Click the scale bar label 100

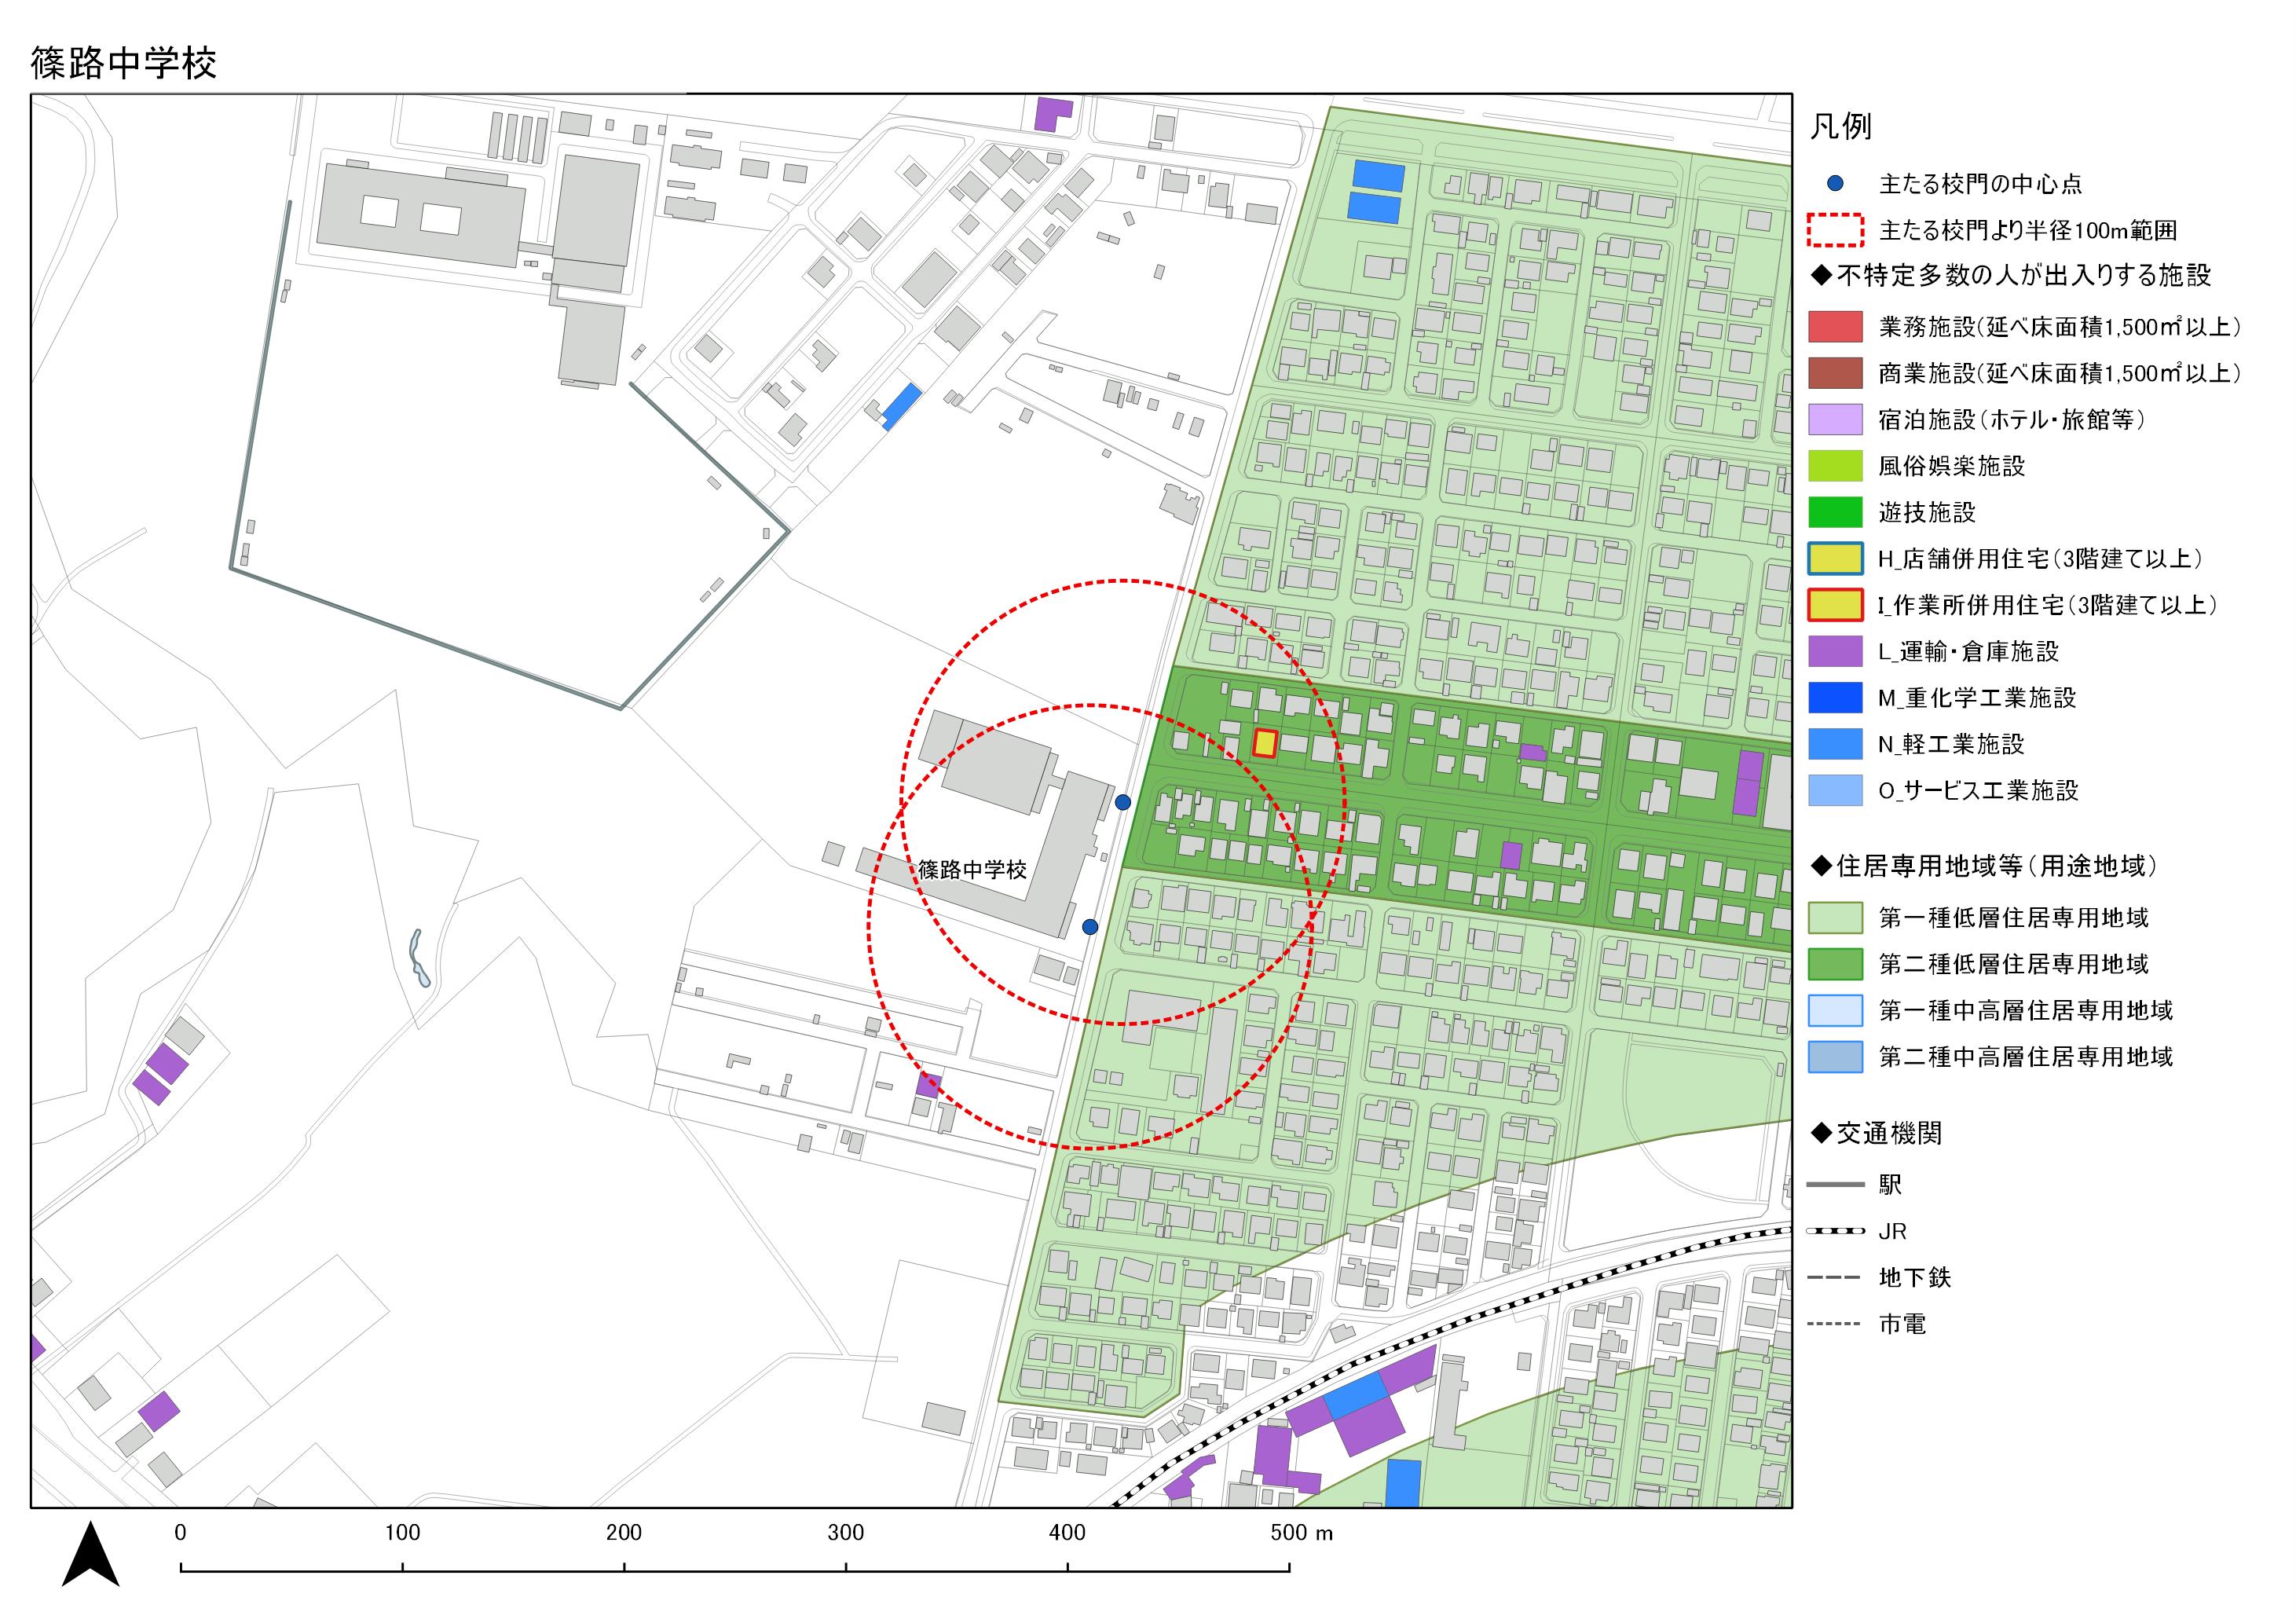(402, 1533)
